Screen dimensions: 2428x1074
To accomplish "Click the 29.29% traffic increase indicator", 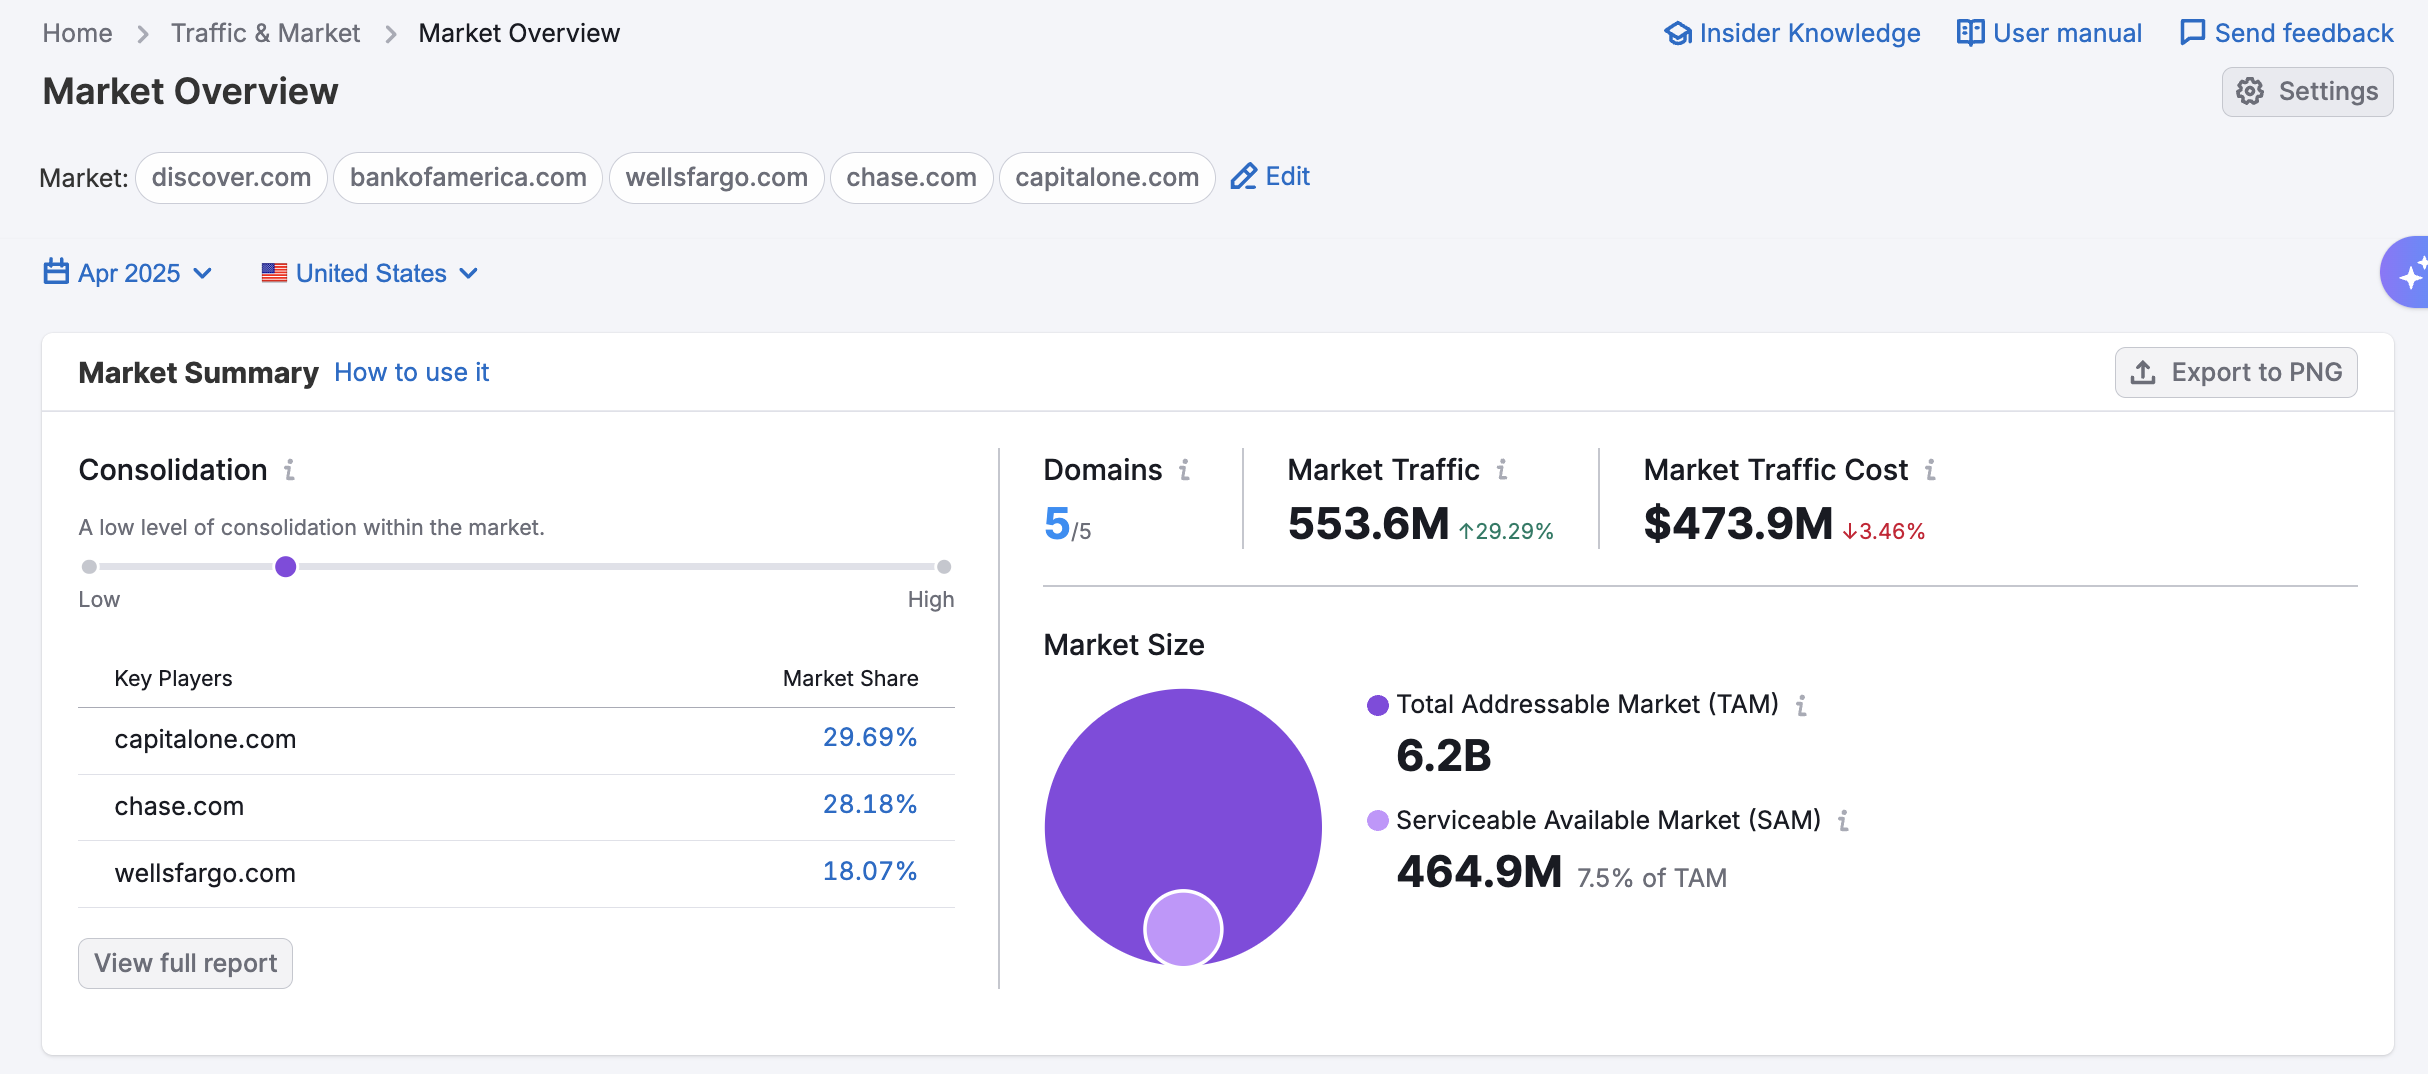I will tap(1506, 531).
